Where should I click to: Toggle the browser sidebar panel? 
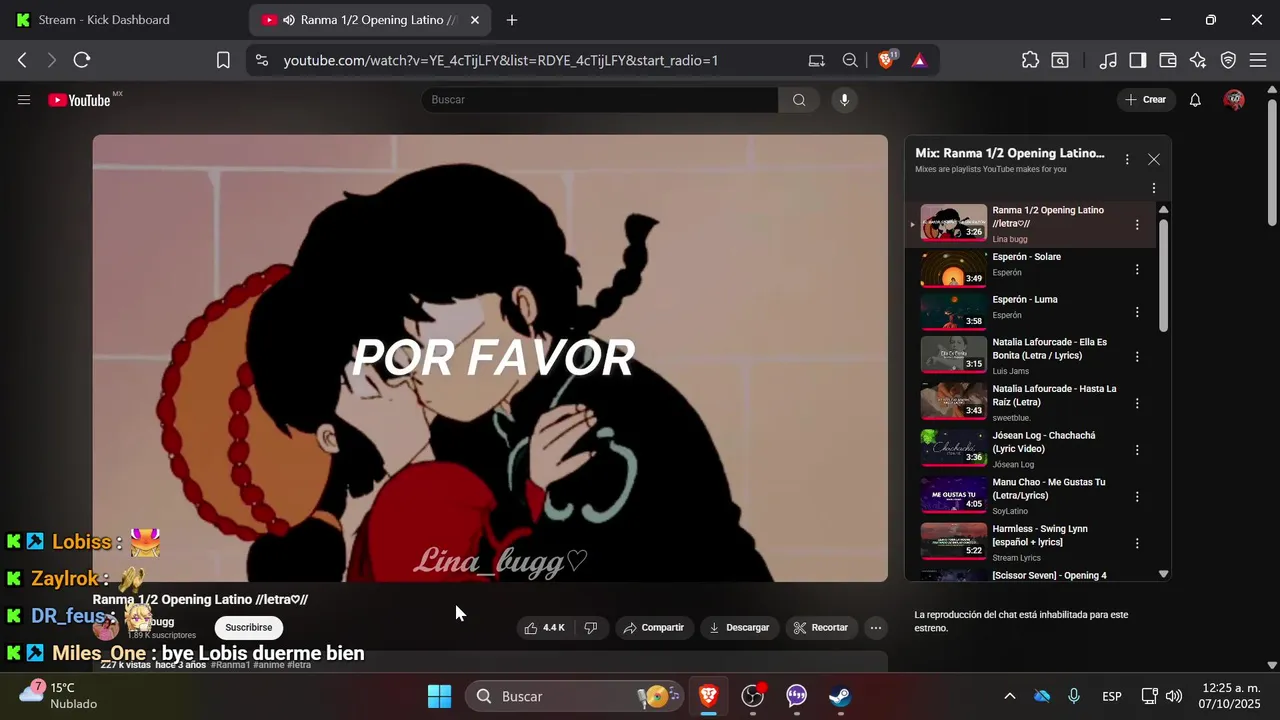coord(1137,60)
